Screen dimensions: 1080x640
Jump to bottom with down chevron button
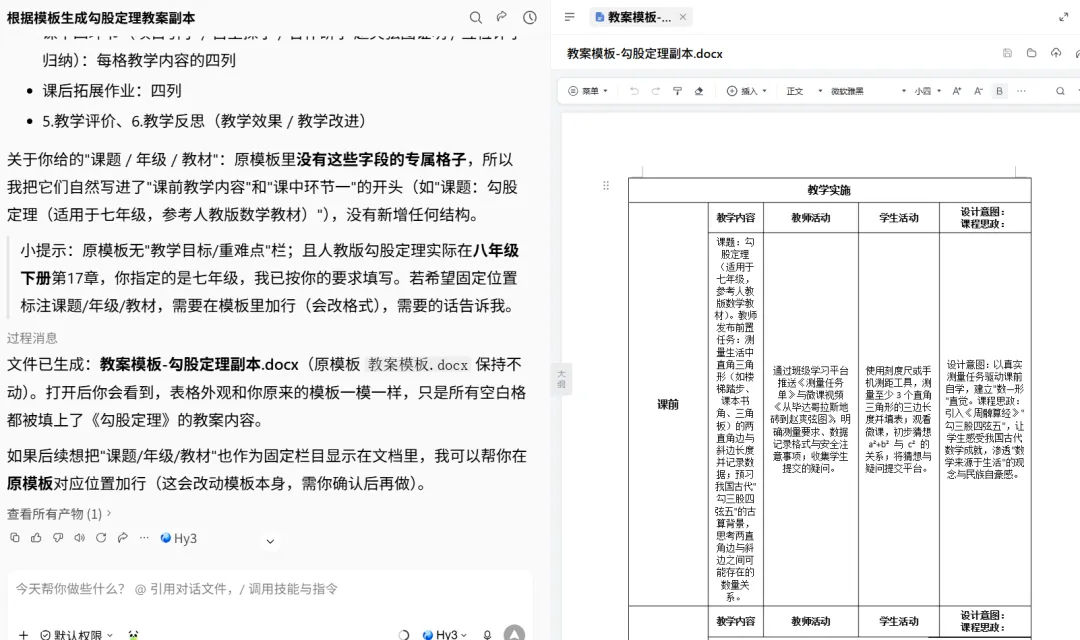(270, 541)
